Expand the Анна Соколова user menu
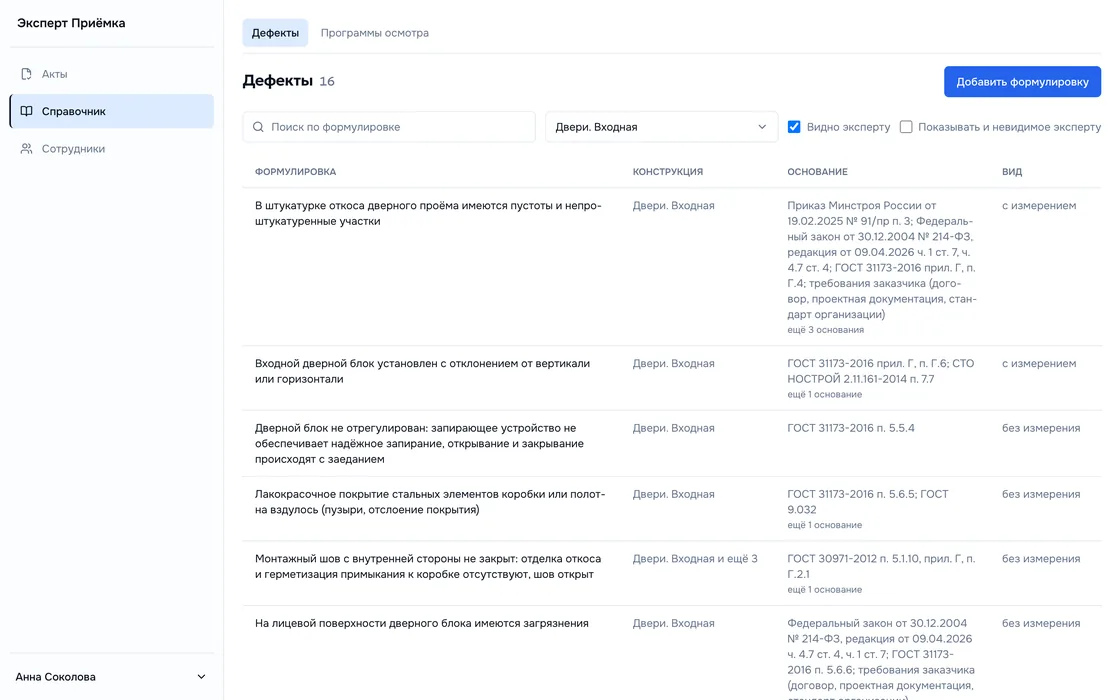This screenshot has width=1120, height=700. [x=111, y=676]
